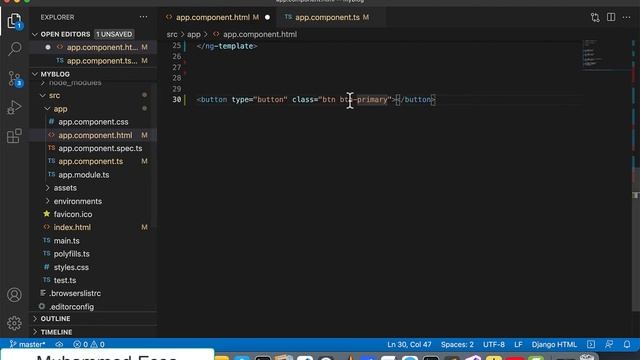Open favicon.ico file
The image size is (640, 360).
[73, 214]
